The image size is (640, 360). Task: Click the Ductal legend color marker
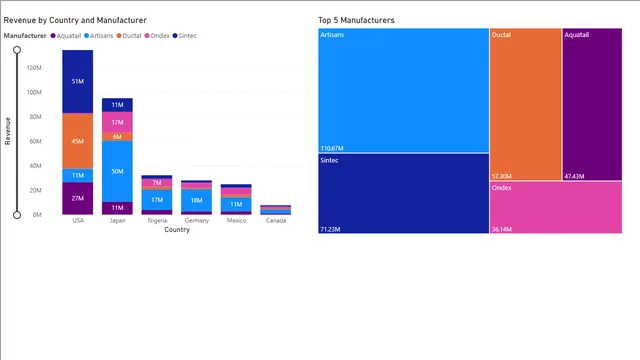[x=119, y=36]
